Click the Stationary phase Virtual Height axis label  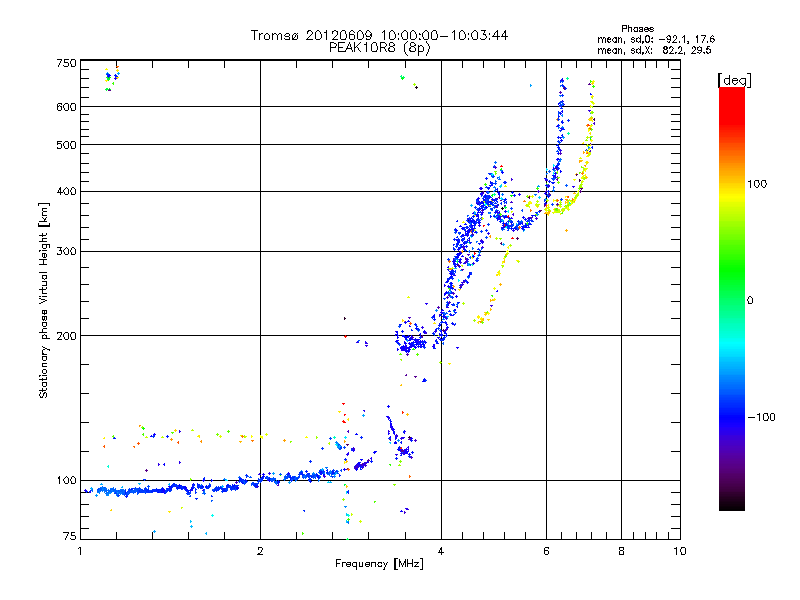pos(44,300)
